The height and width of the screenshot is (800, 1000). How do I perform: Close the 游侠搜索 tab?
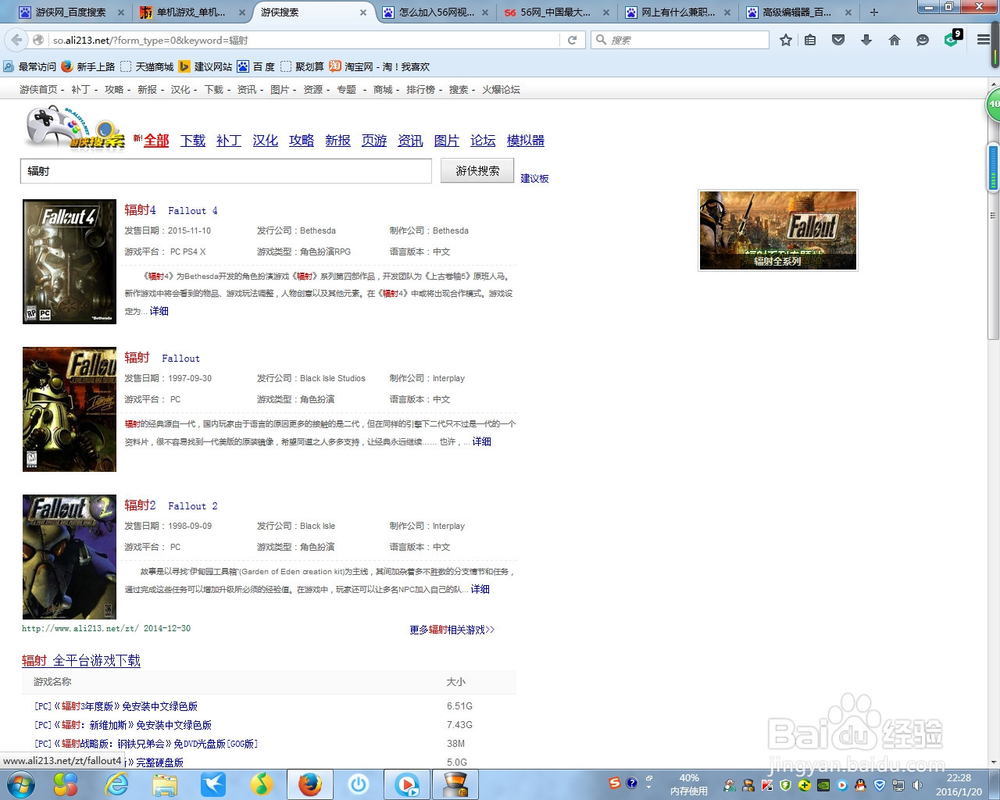click(x=363, y=12)
